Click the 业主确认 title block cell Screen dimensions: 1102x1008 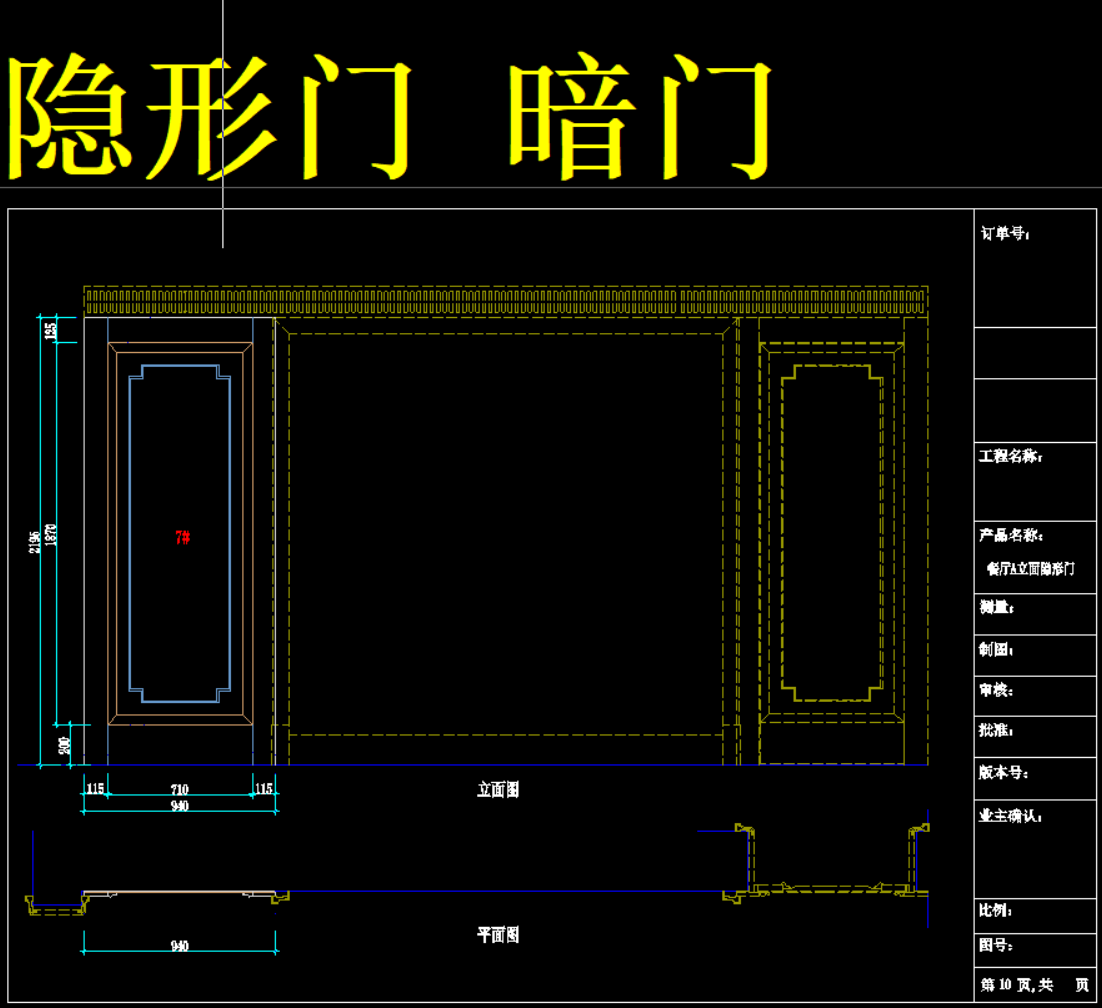click(x=1010, y=816)
